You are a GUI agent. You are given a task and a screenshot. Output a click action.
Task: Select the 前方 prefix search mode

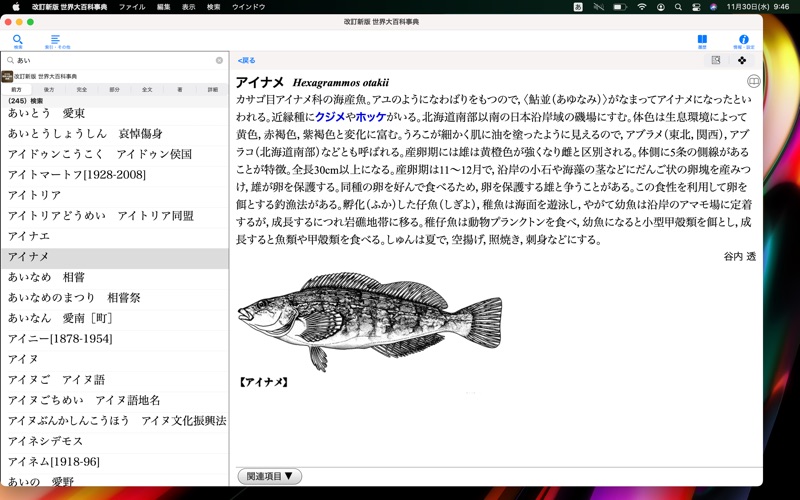pyautogui.click(x=16, y=90)
